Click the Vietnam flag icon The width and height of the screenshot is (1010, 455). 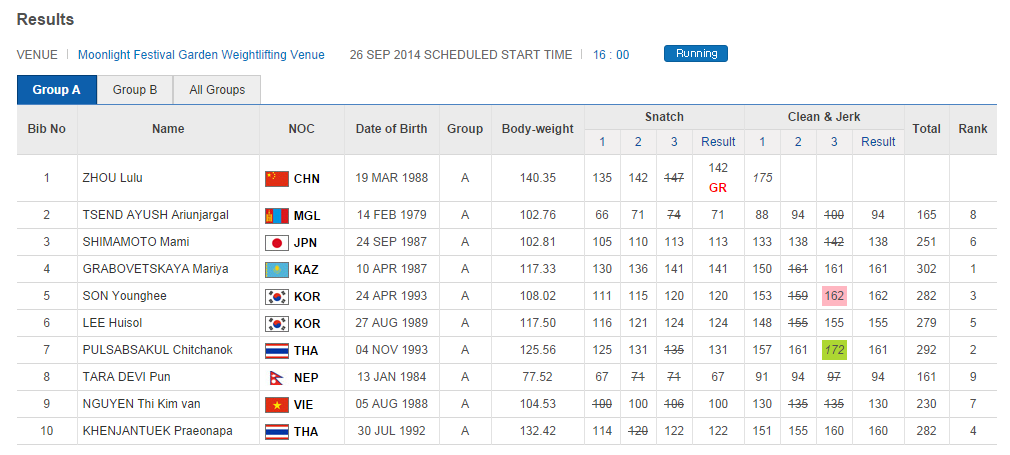click(x=276, y=404)
